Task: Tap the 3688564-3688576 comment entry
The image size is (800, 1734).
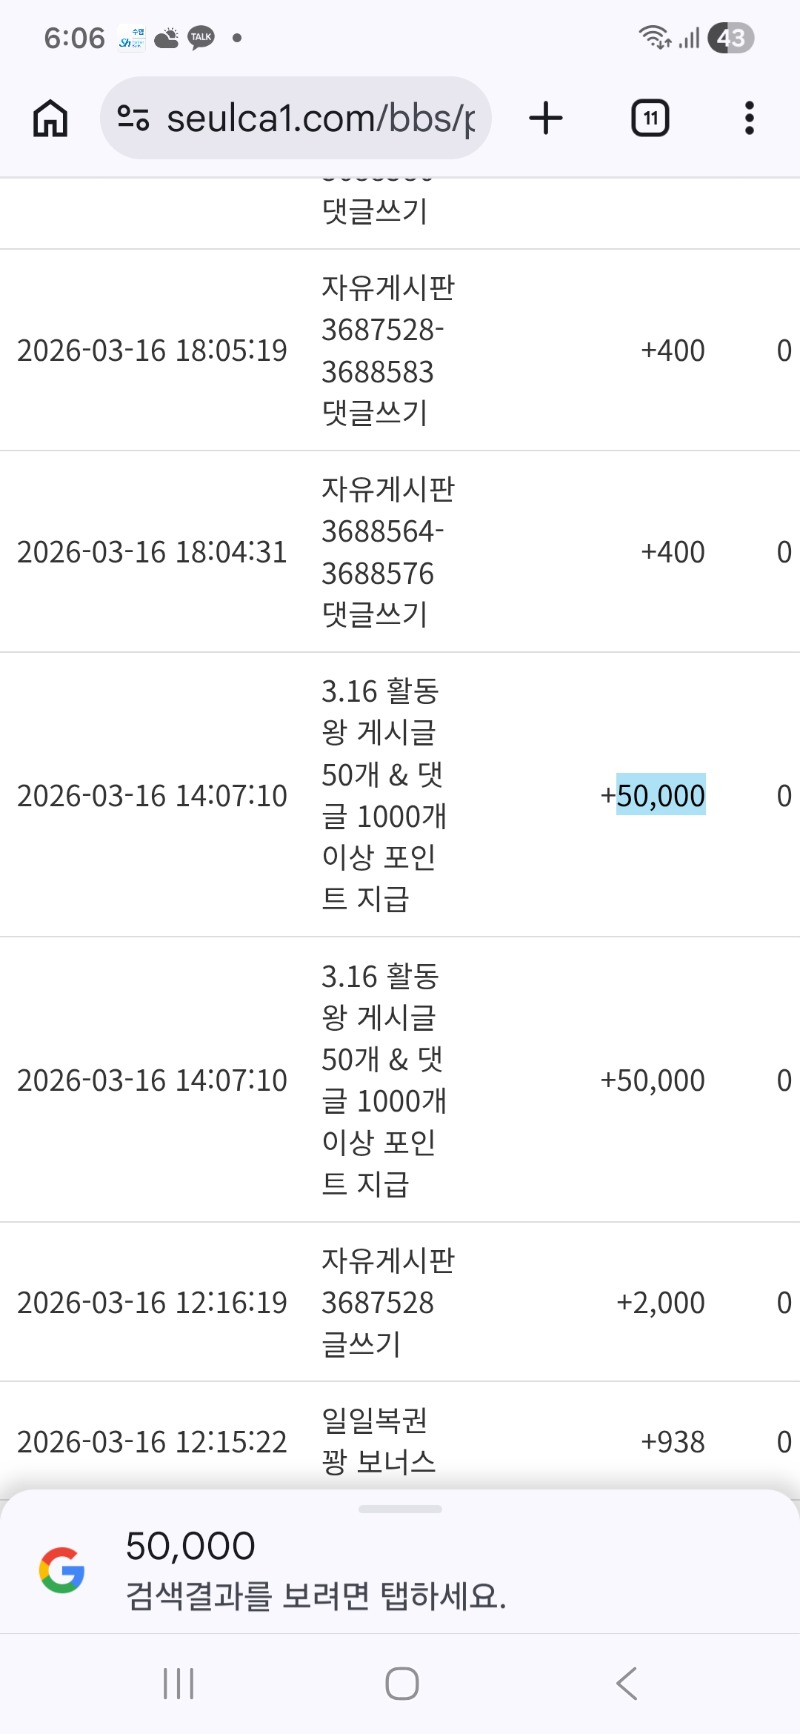Action: tap(386, 551)
